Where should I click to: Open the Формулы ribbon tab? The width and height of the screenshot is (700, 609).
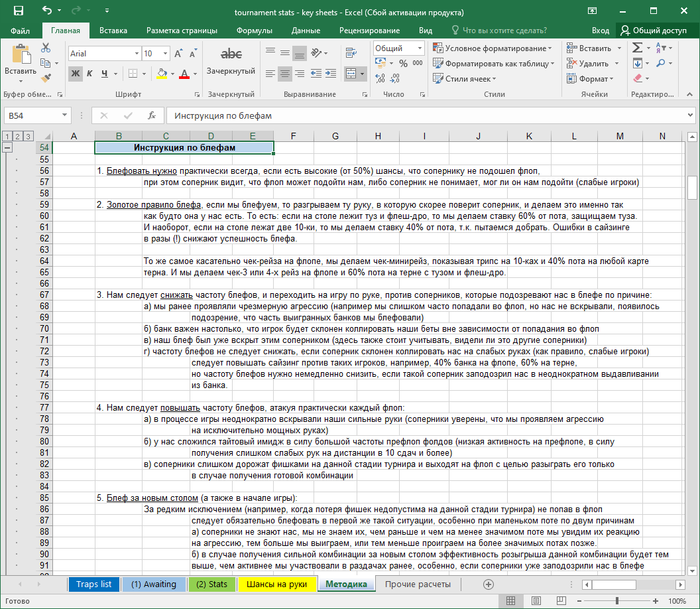tap(254, 30)
